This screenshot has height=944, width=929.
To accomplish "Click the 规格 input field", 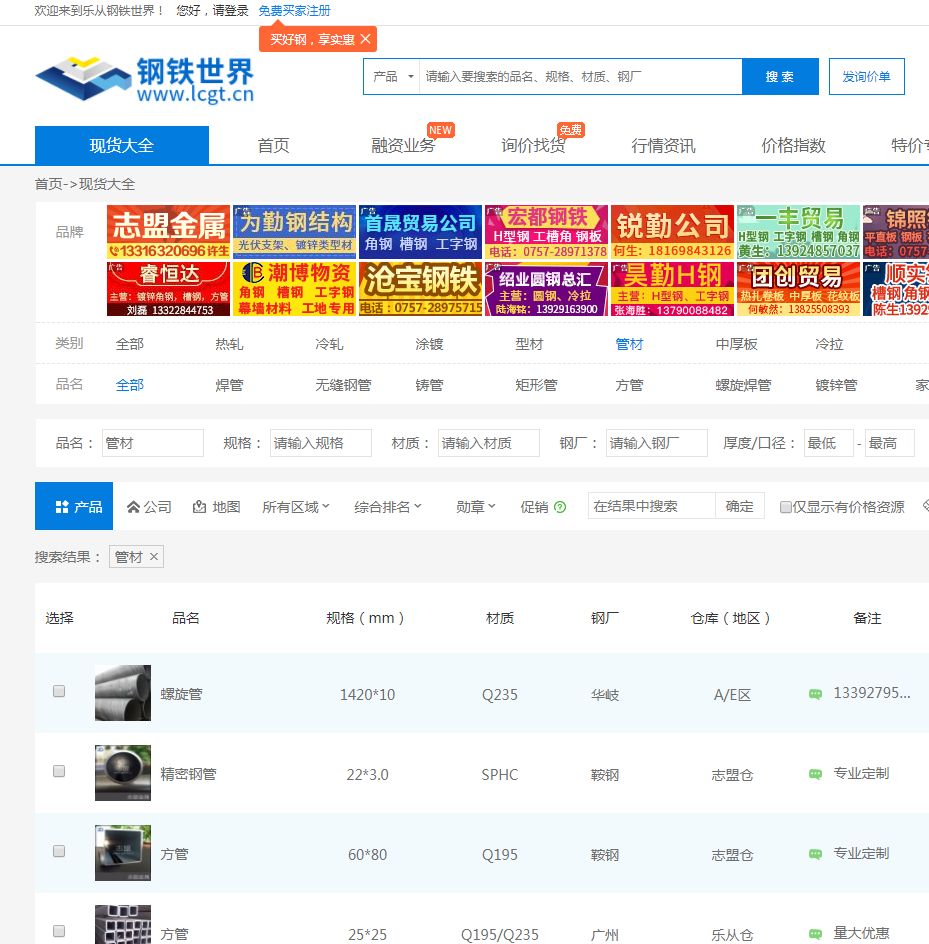I will (x=321, y=443).
